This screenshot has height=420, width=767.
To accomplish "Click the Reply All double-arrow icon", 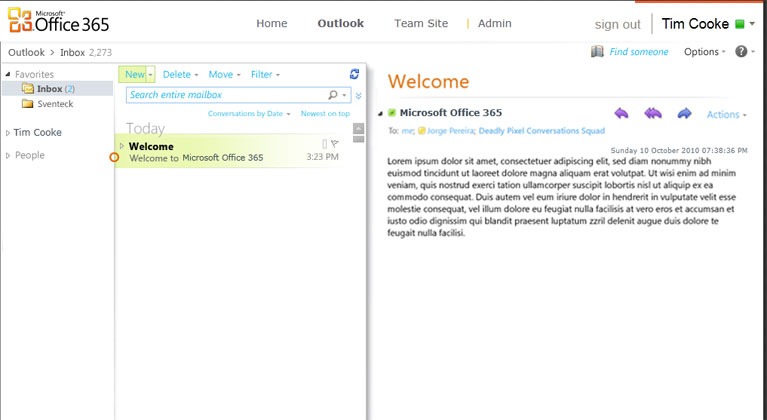I will (652, 114).
